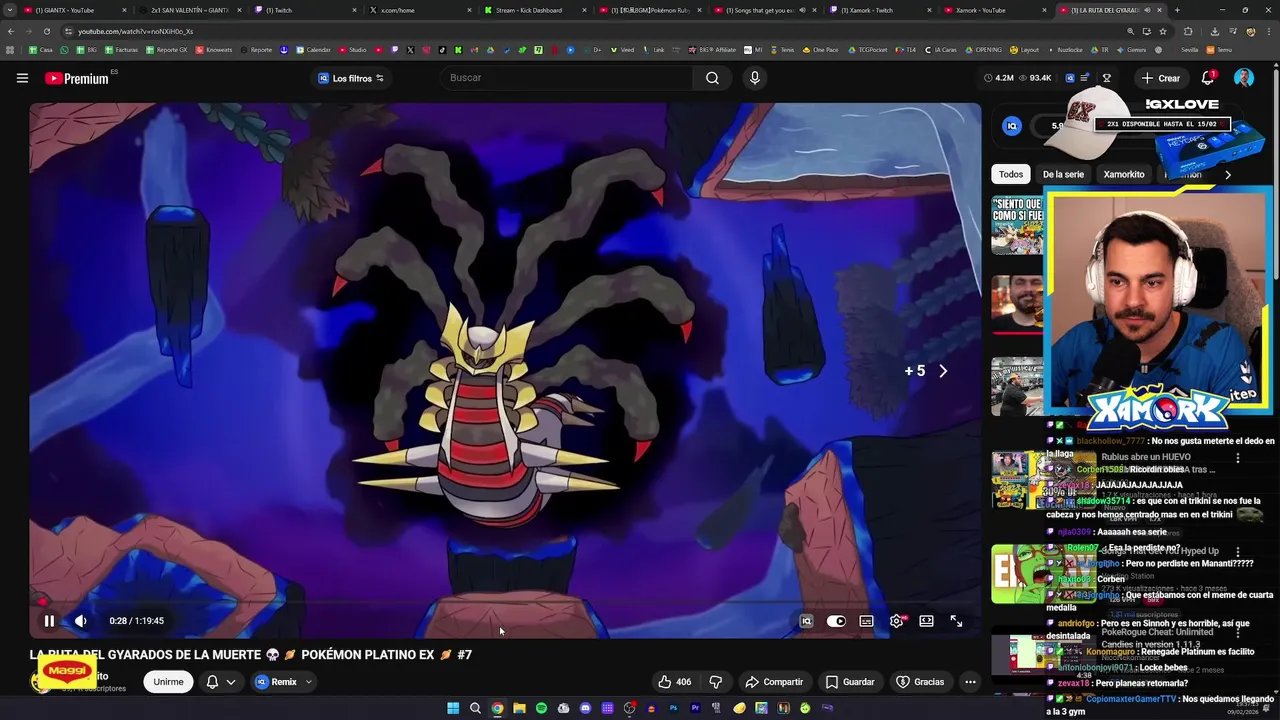Click the browser back arrow
This screenshot has height=720, width=1280.
coord(11,31)
